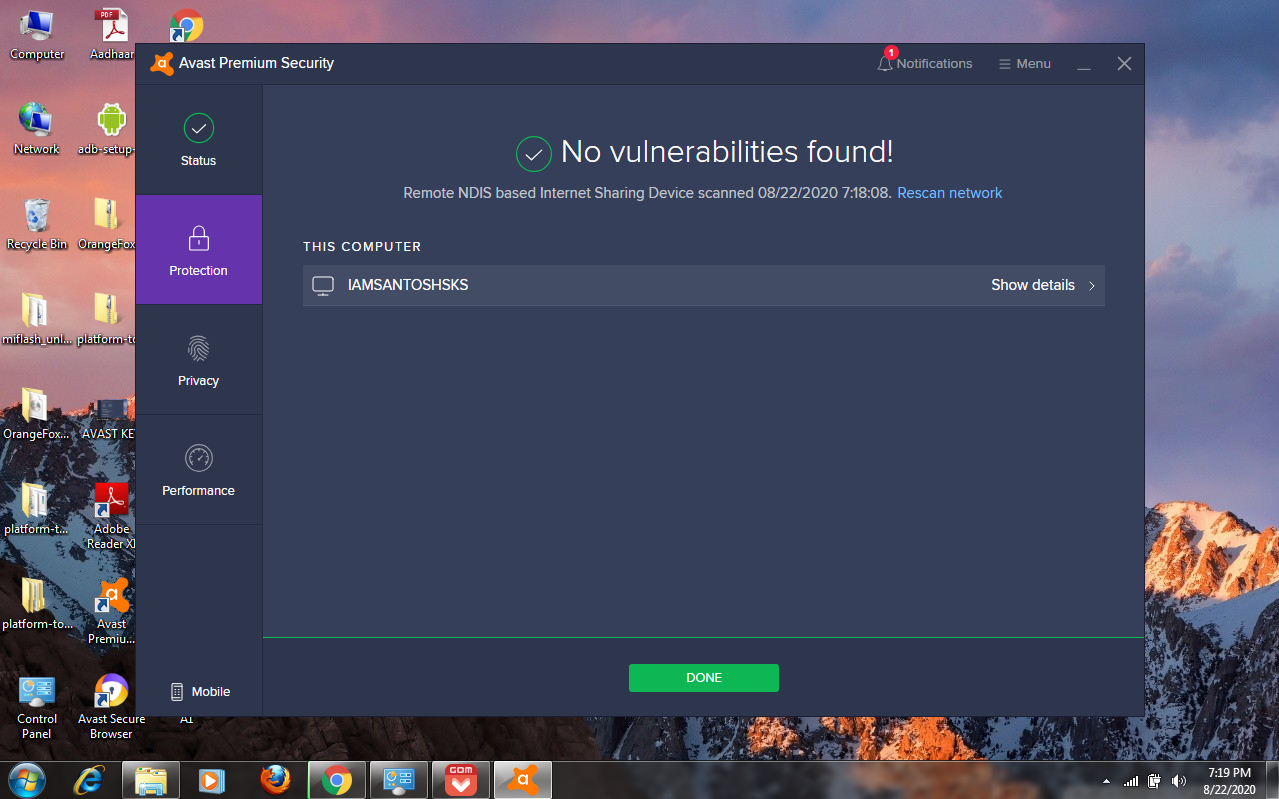Open the Chrome shortcut on desktop
Viewport: 1279px width, 799px height.
click(186, 25)
